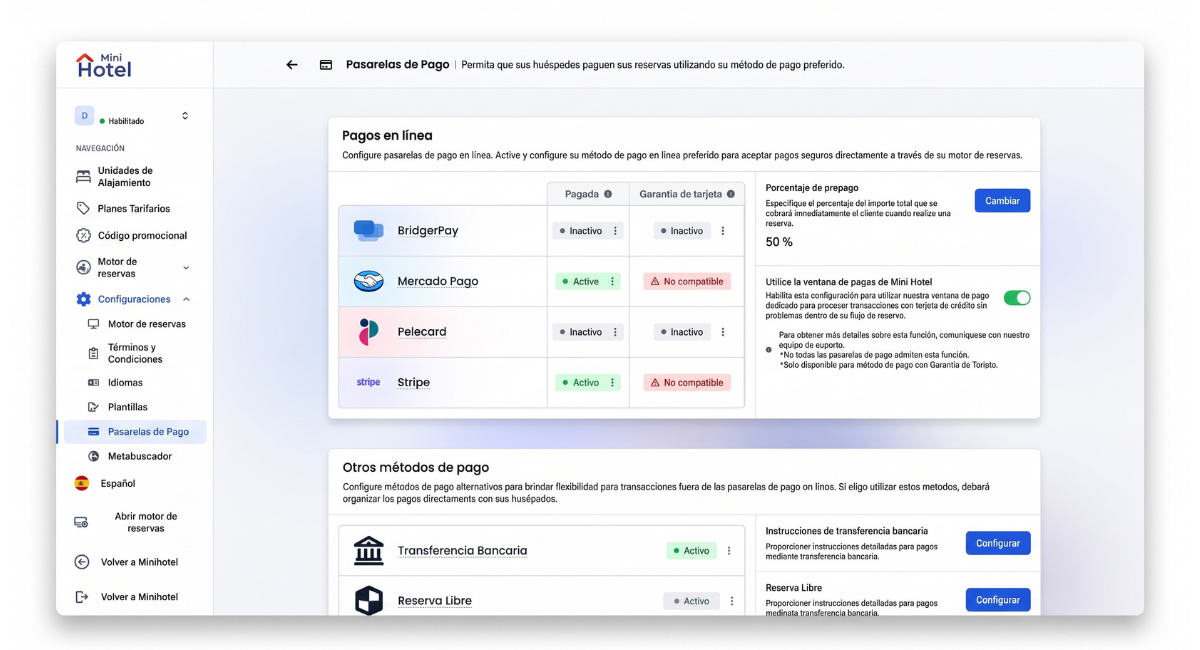This screenshot has width=1200, height=650.
Task: Click the bed icon for Unidades de Alojamiento
Action: [83, 177]
